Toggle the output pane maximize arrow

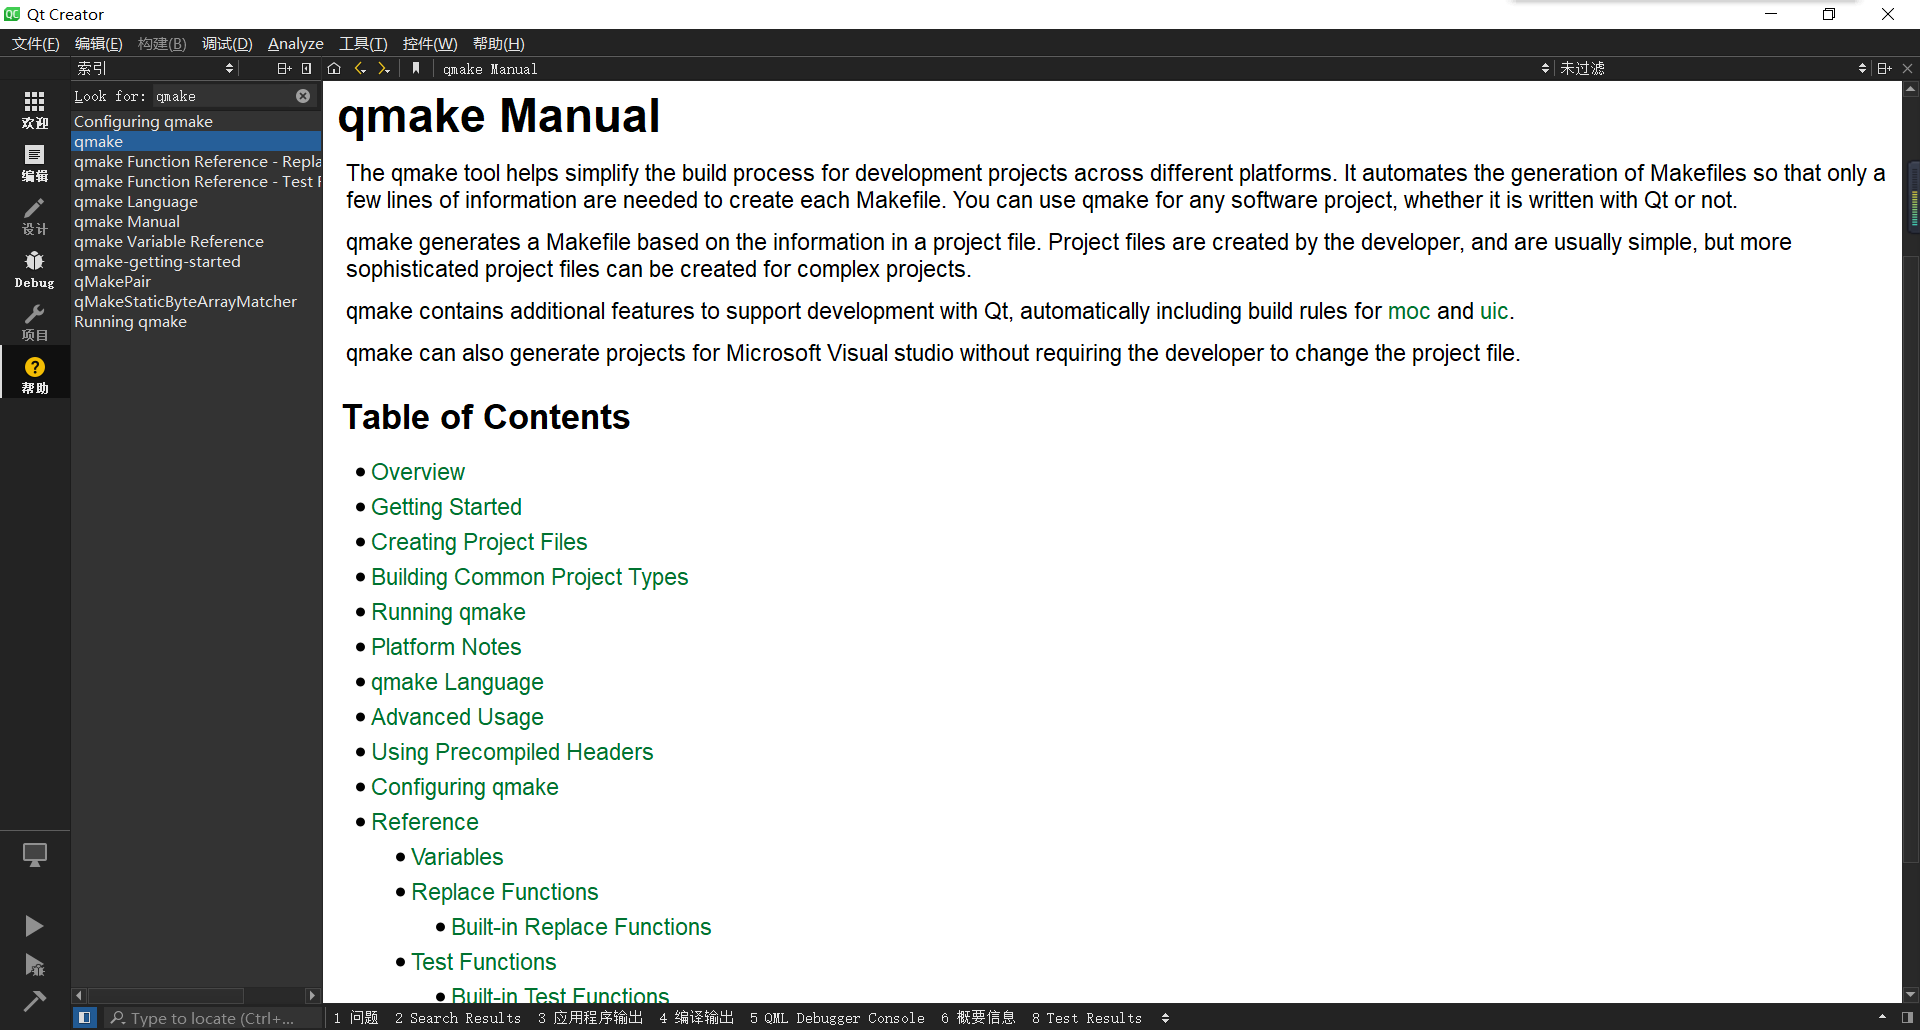tap(1882, 1018)
